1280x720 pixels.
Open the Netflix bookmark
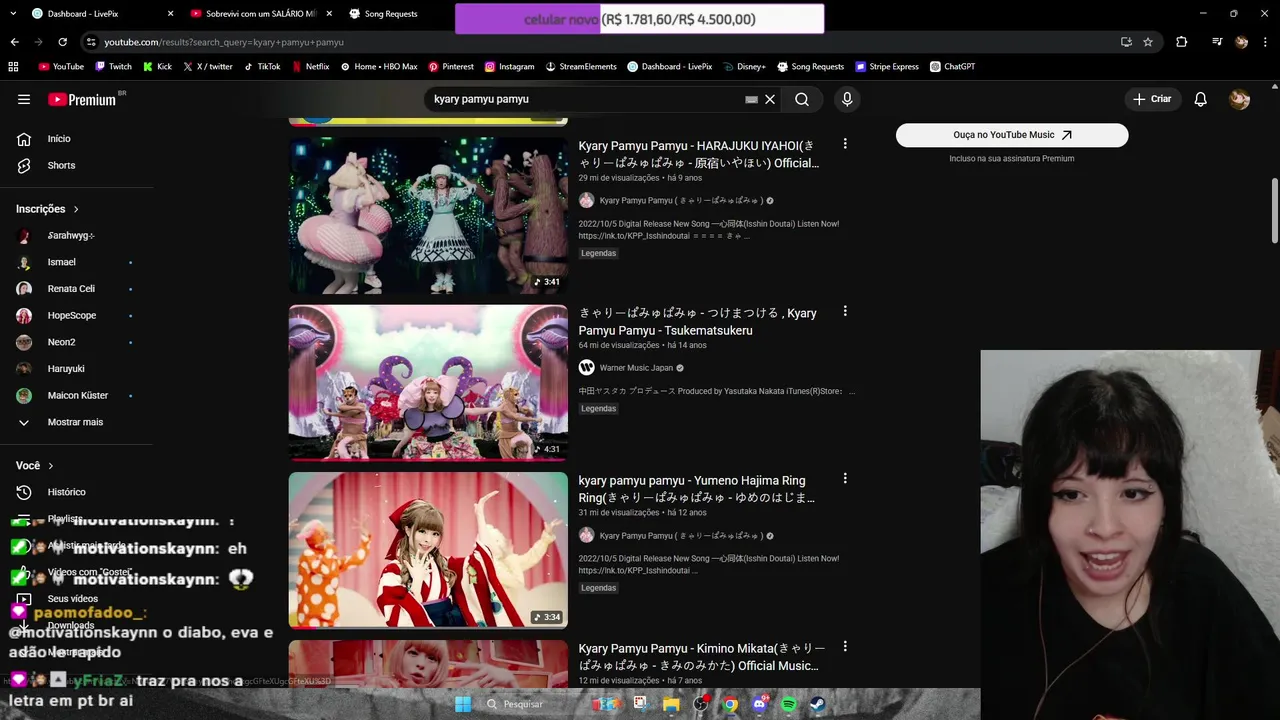310,67
